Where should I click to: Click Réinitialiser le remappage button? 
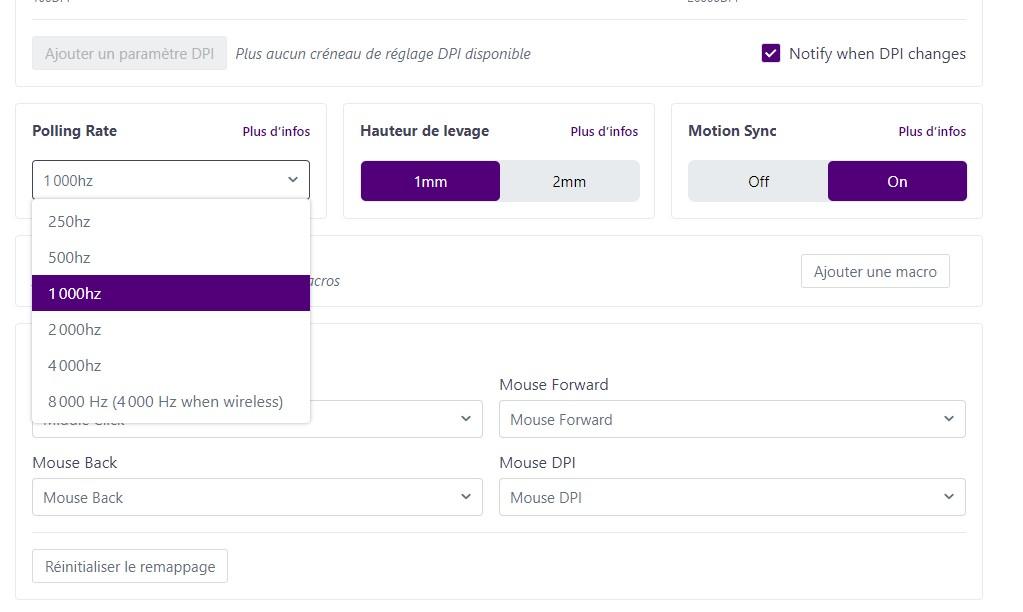(x=130, y=567)
